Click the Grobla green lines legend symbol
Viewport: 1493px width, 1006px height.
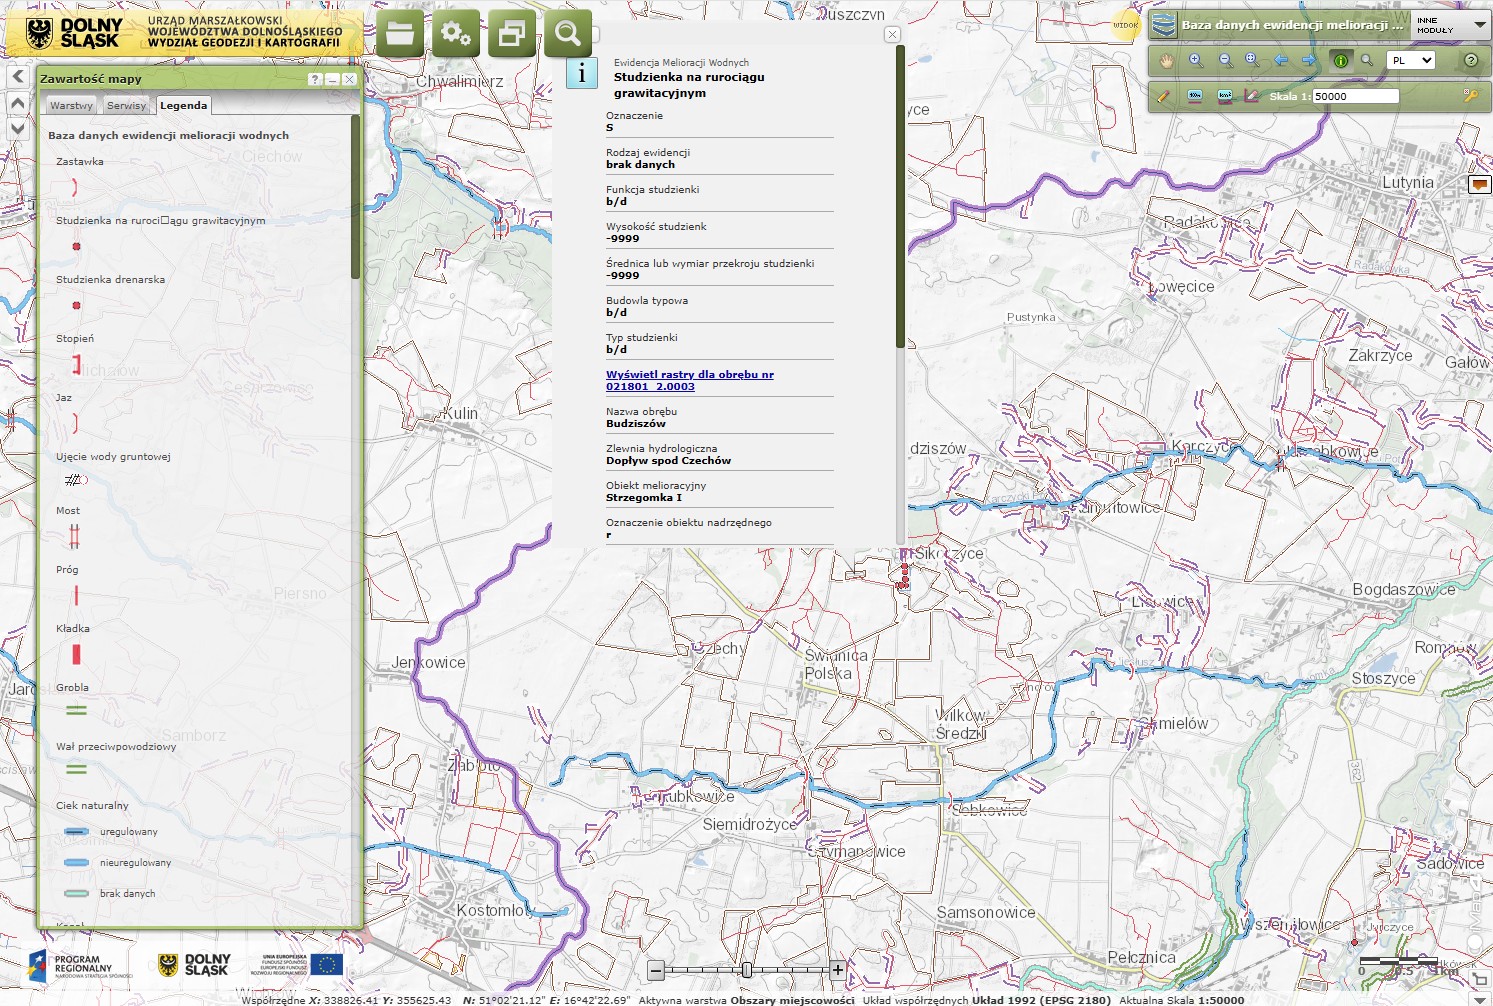[76, 710]
